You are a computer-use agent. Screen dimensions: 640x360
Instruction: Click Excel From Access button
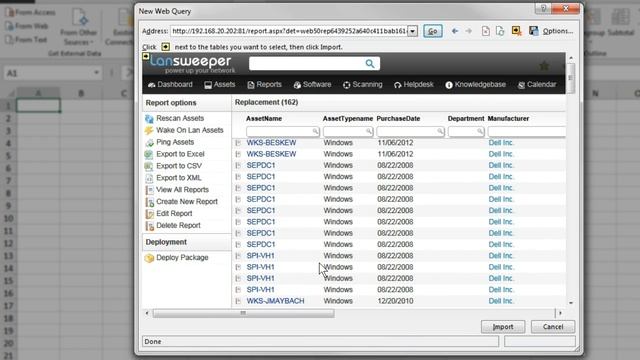click(31, 13)
